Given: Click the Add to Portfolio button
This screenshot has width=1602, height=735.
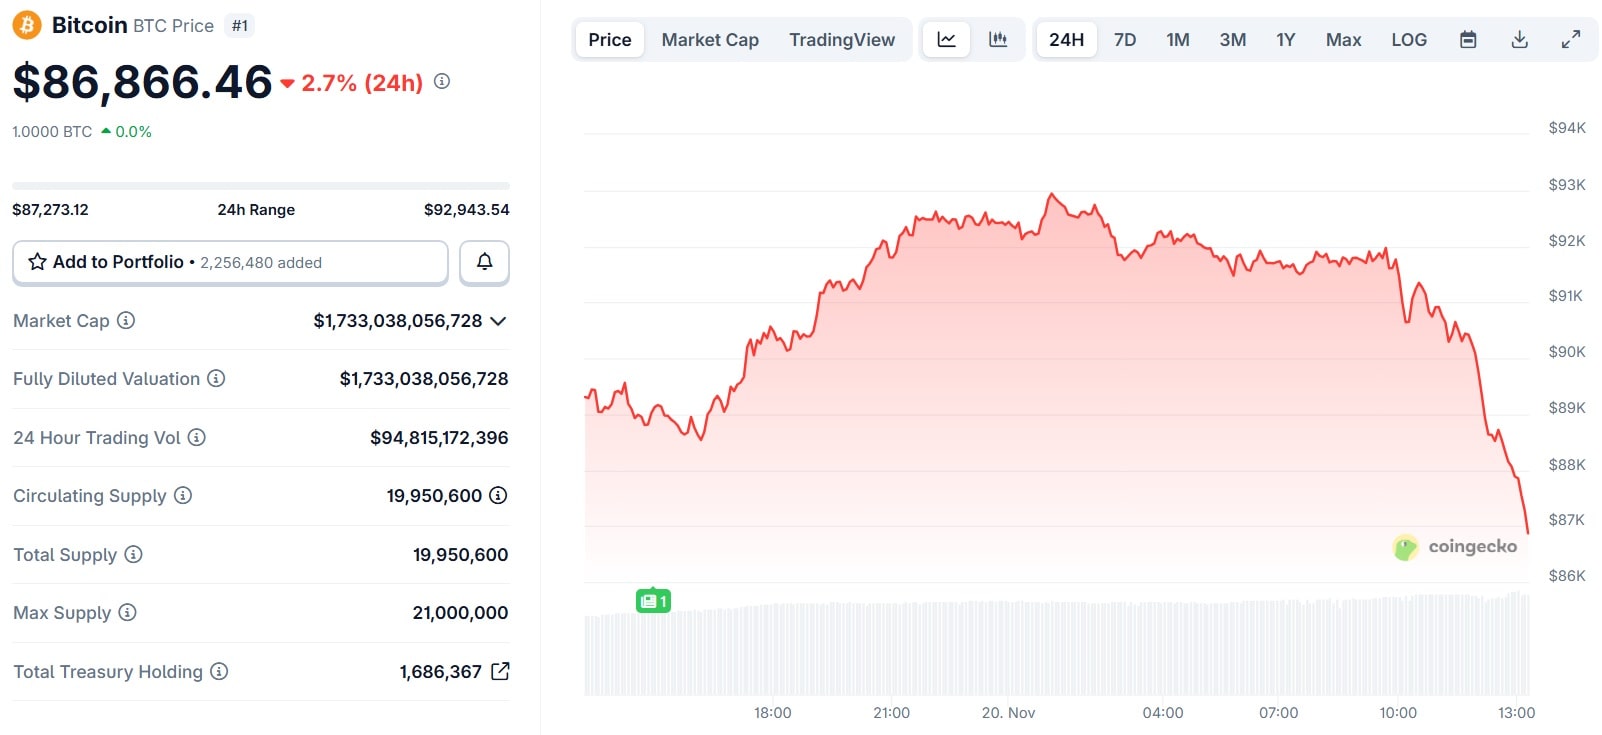Looking at the screenshot, I should coord(230,262).
